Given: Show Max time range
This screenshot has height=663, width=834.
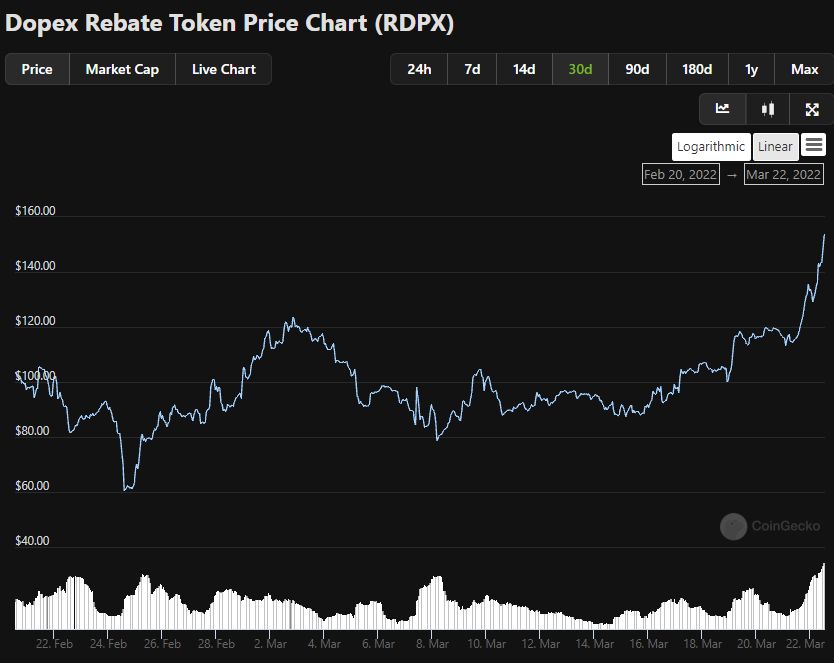Looking at the screenshot, I should 804,69.
